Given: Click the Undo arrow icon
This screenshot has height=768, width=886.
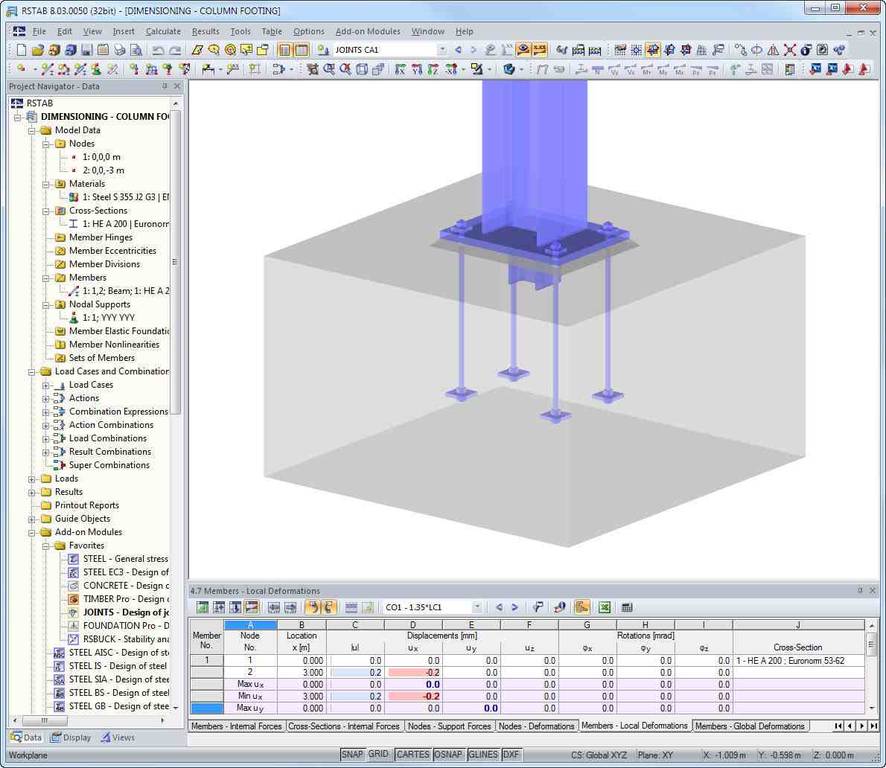Looking at the screenshot, I should coord(158,50).
